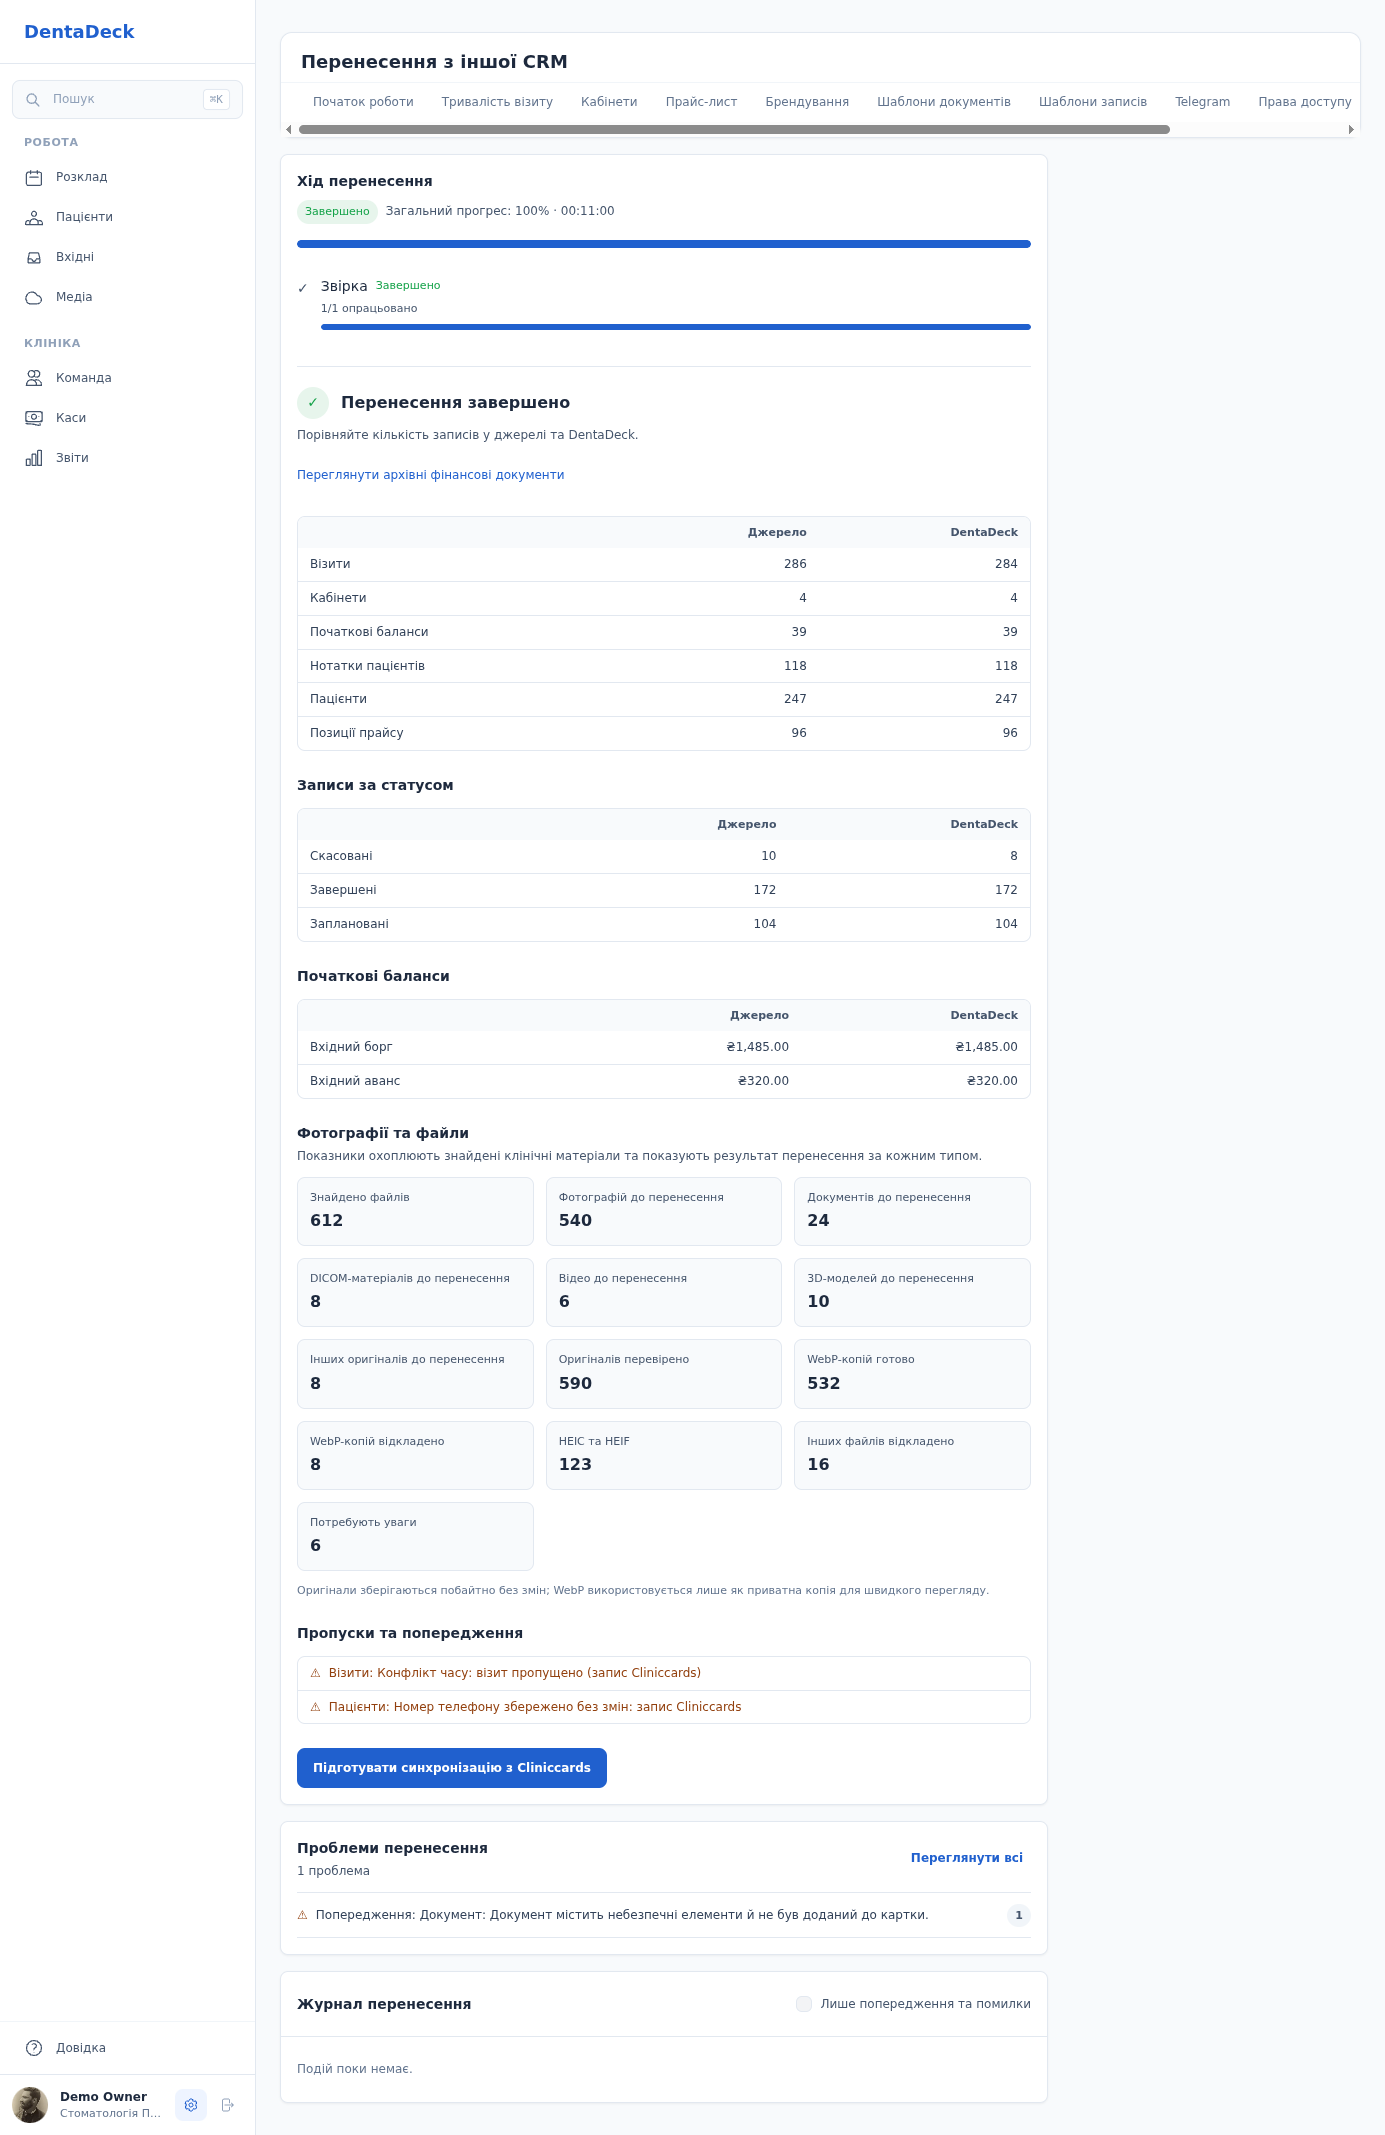Screen dimensions: 1385x2135
Task: Click Переглянути всі problems link
Action: click(966, 1858)
